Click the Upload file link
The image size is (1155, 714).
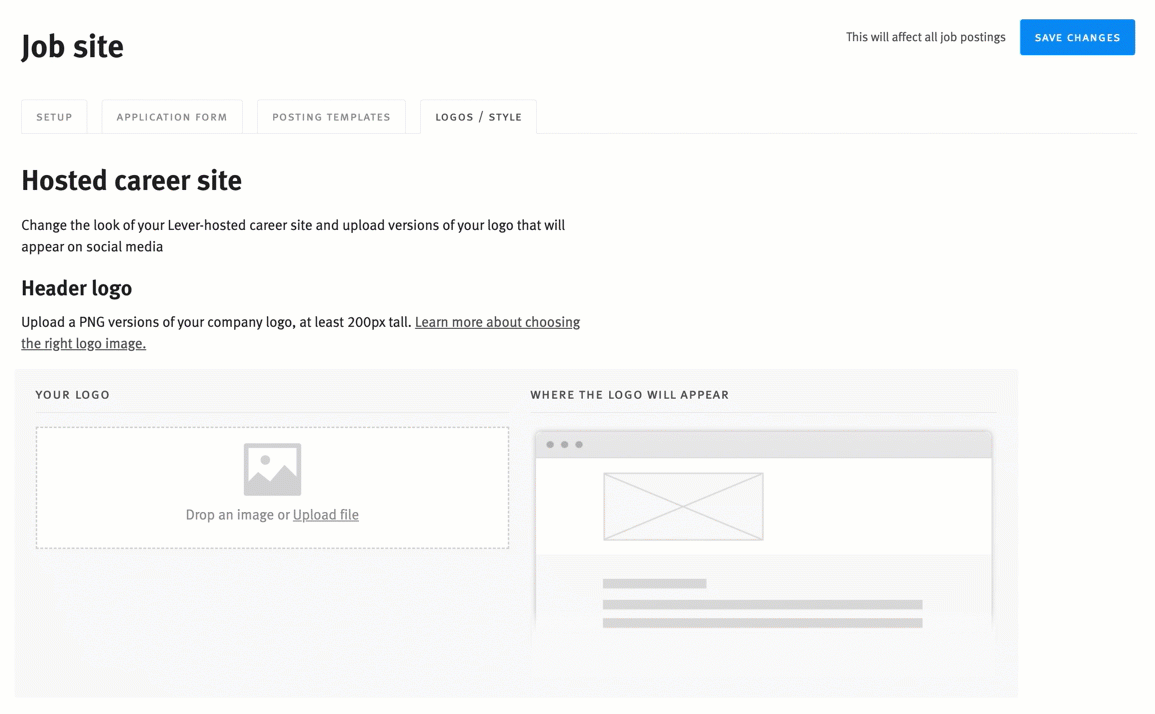(x=325, y=514)
